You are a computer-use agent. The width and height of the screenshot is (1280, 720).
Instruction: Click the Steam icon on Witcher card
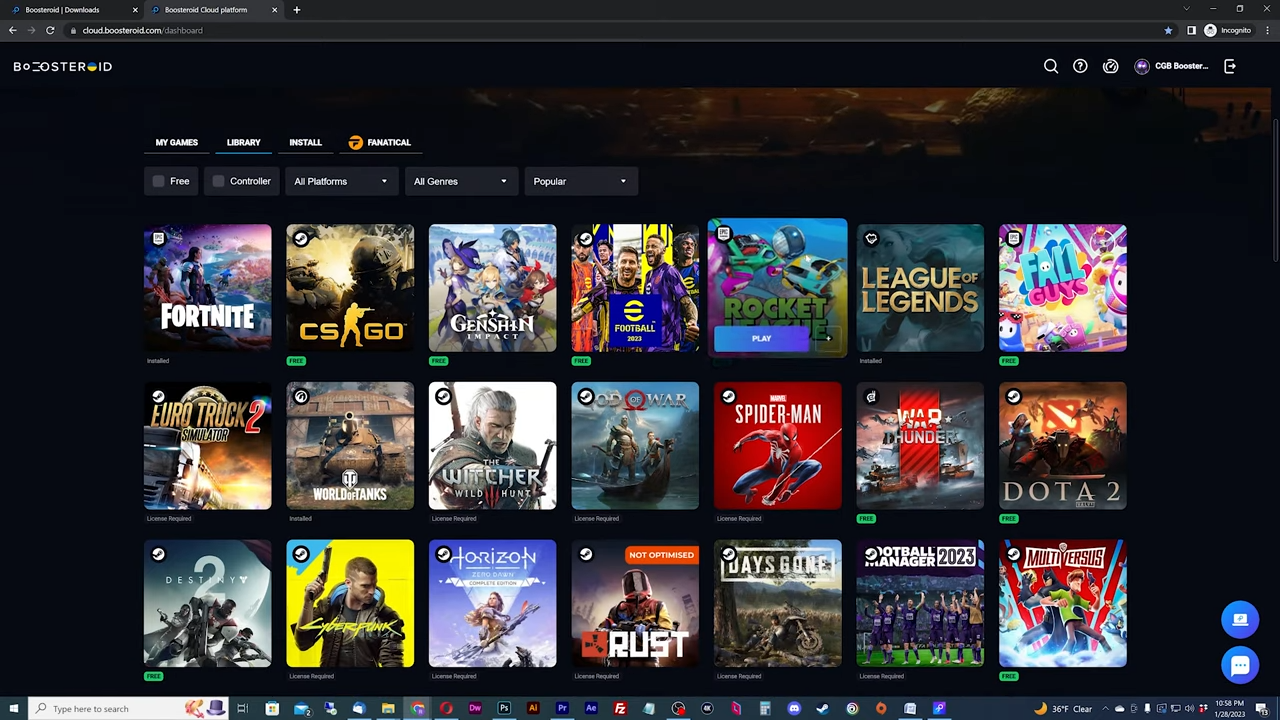tap(443, 397)
